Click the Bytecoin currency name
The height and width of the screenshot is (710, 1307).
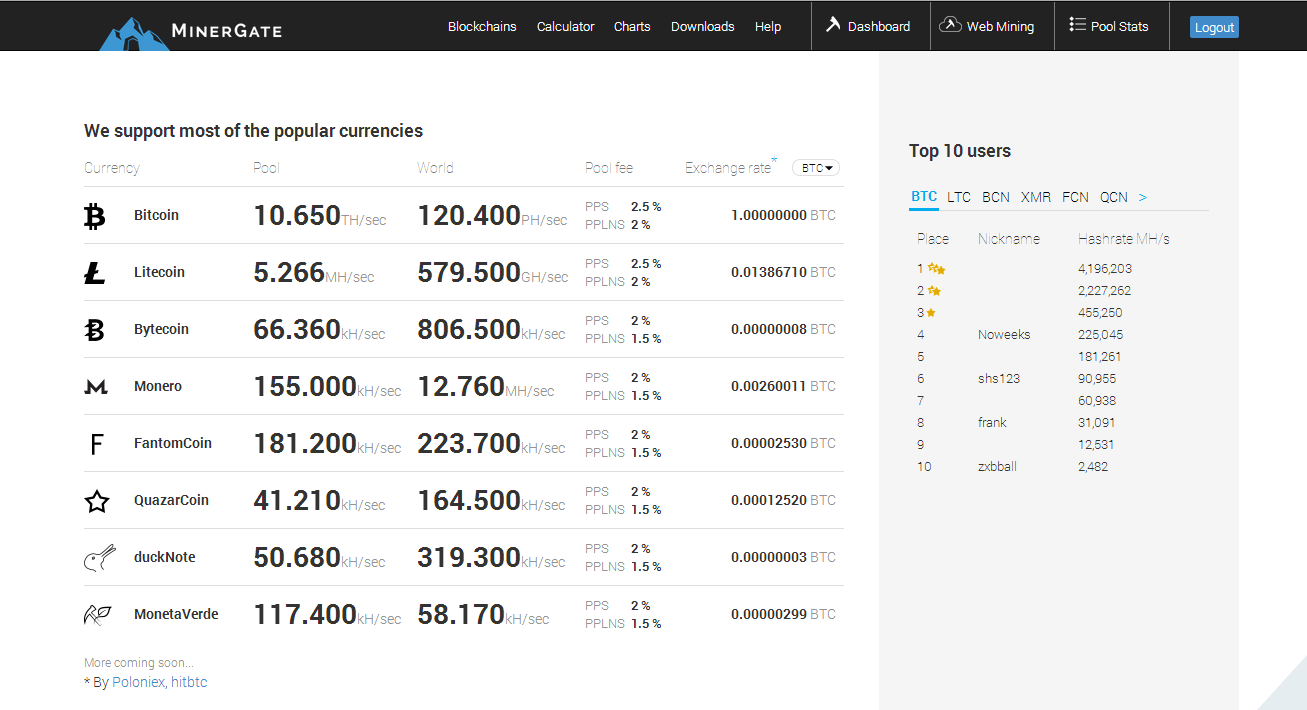[x=161, y=329]
